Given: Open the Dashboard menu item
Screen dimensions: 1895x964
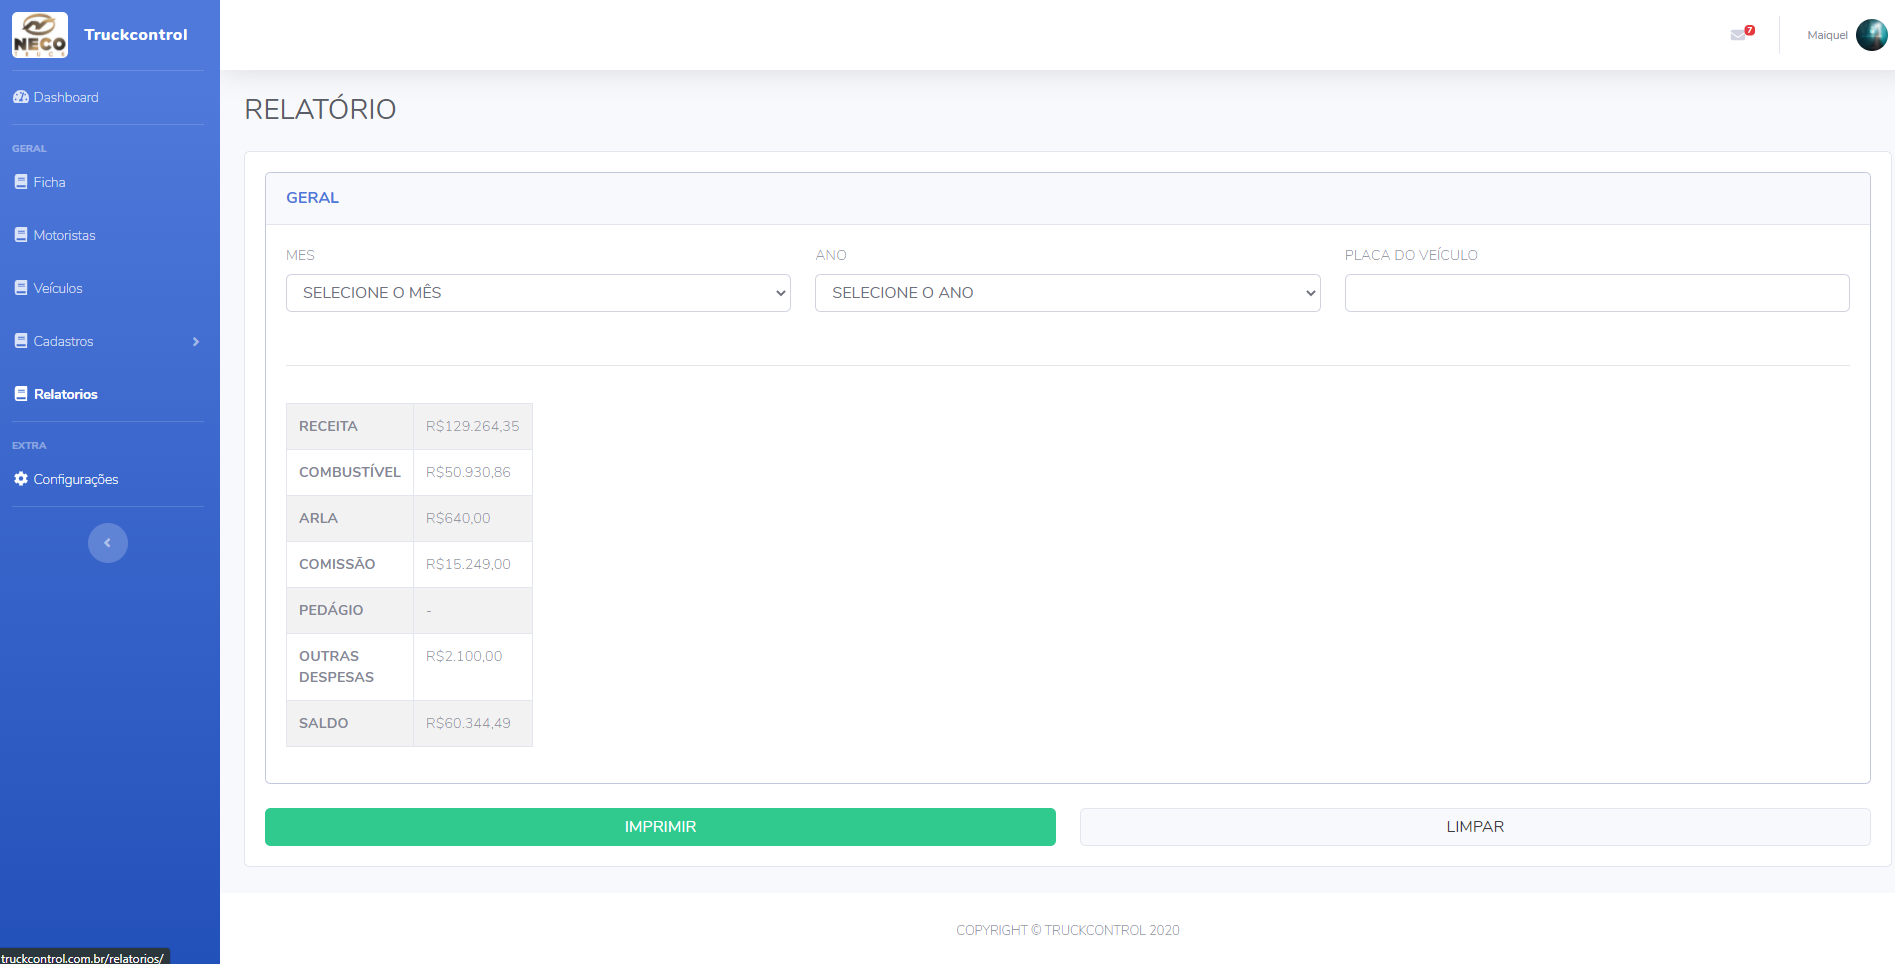Looking at the screenshot, I should [66, 97].
